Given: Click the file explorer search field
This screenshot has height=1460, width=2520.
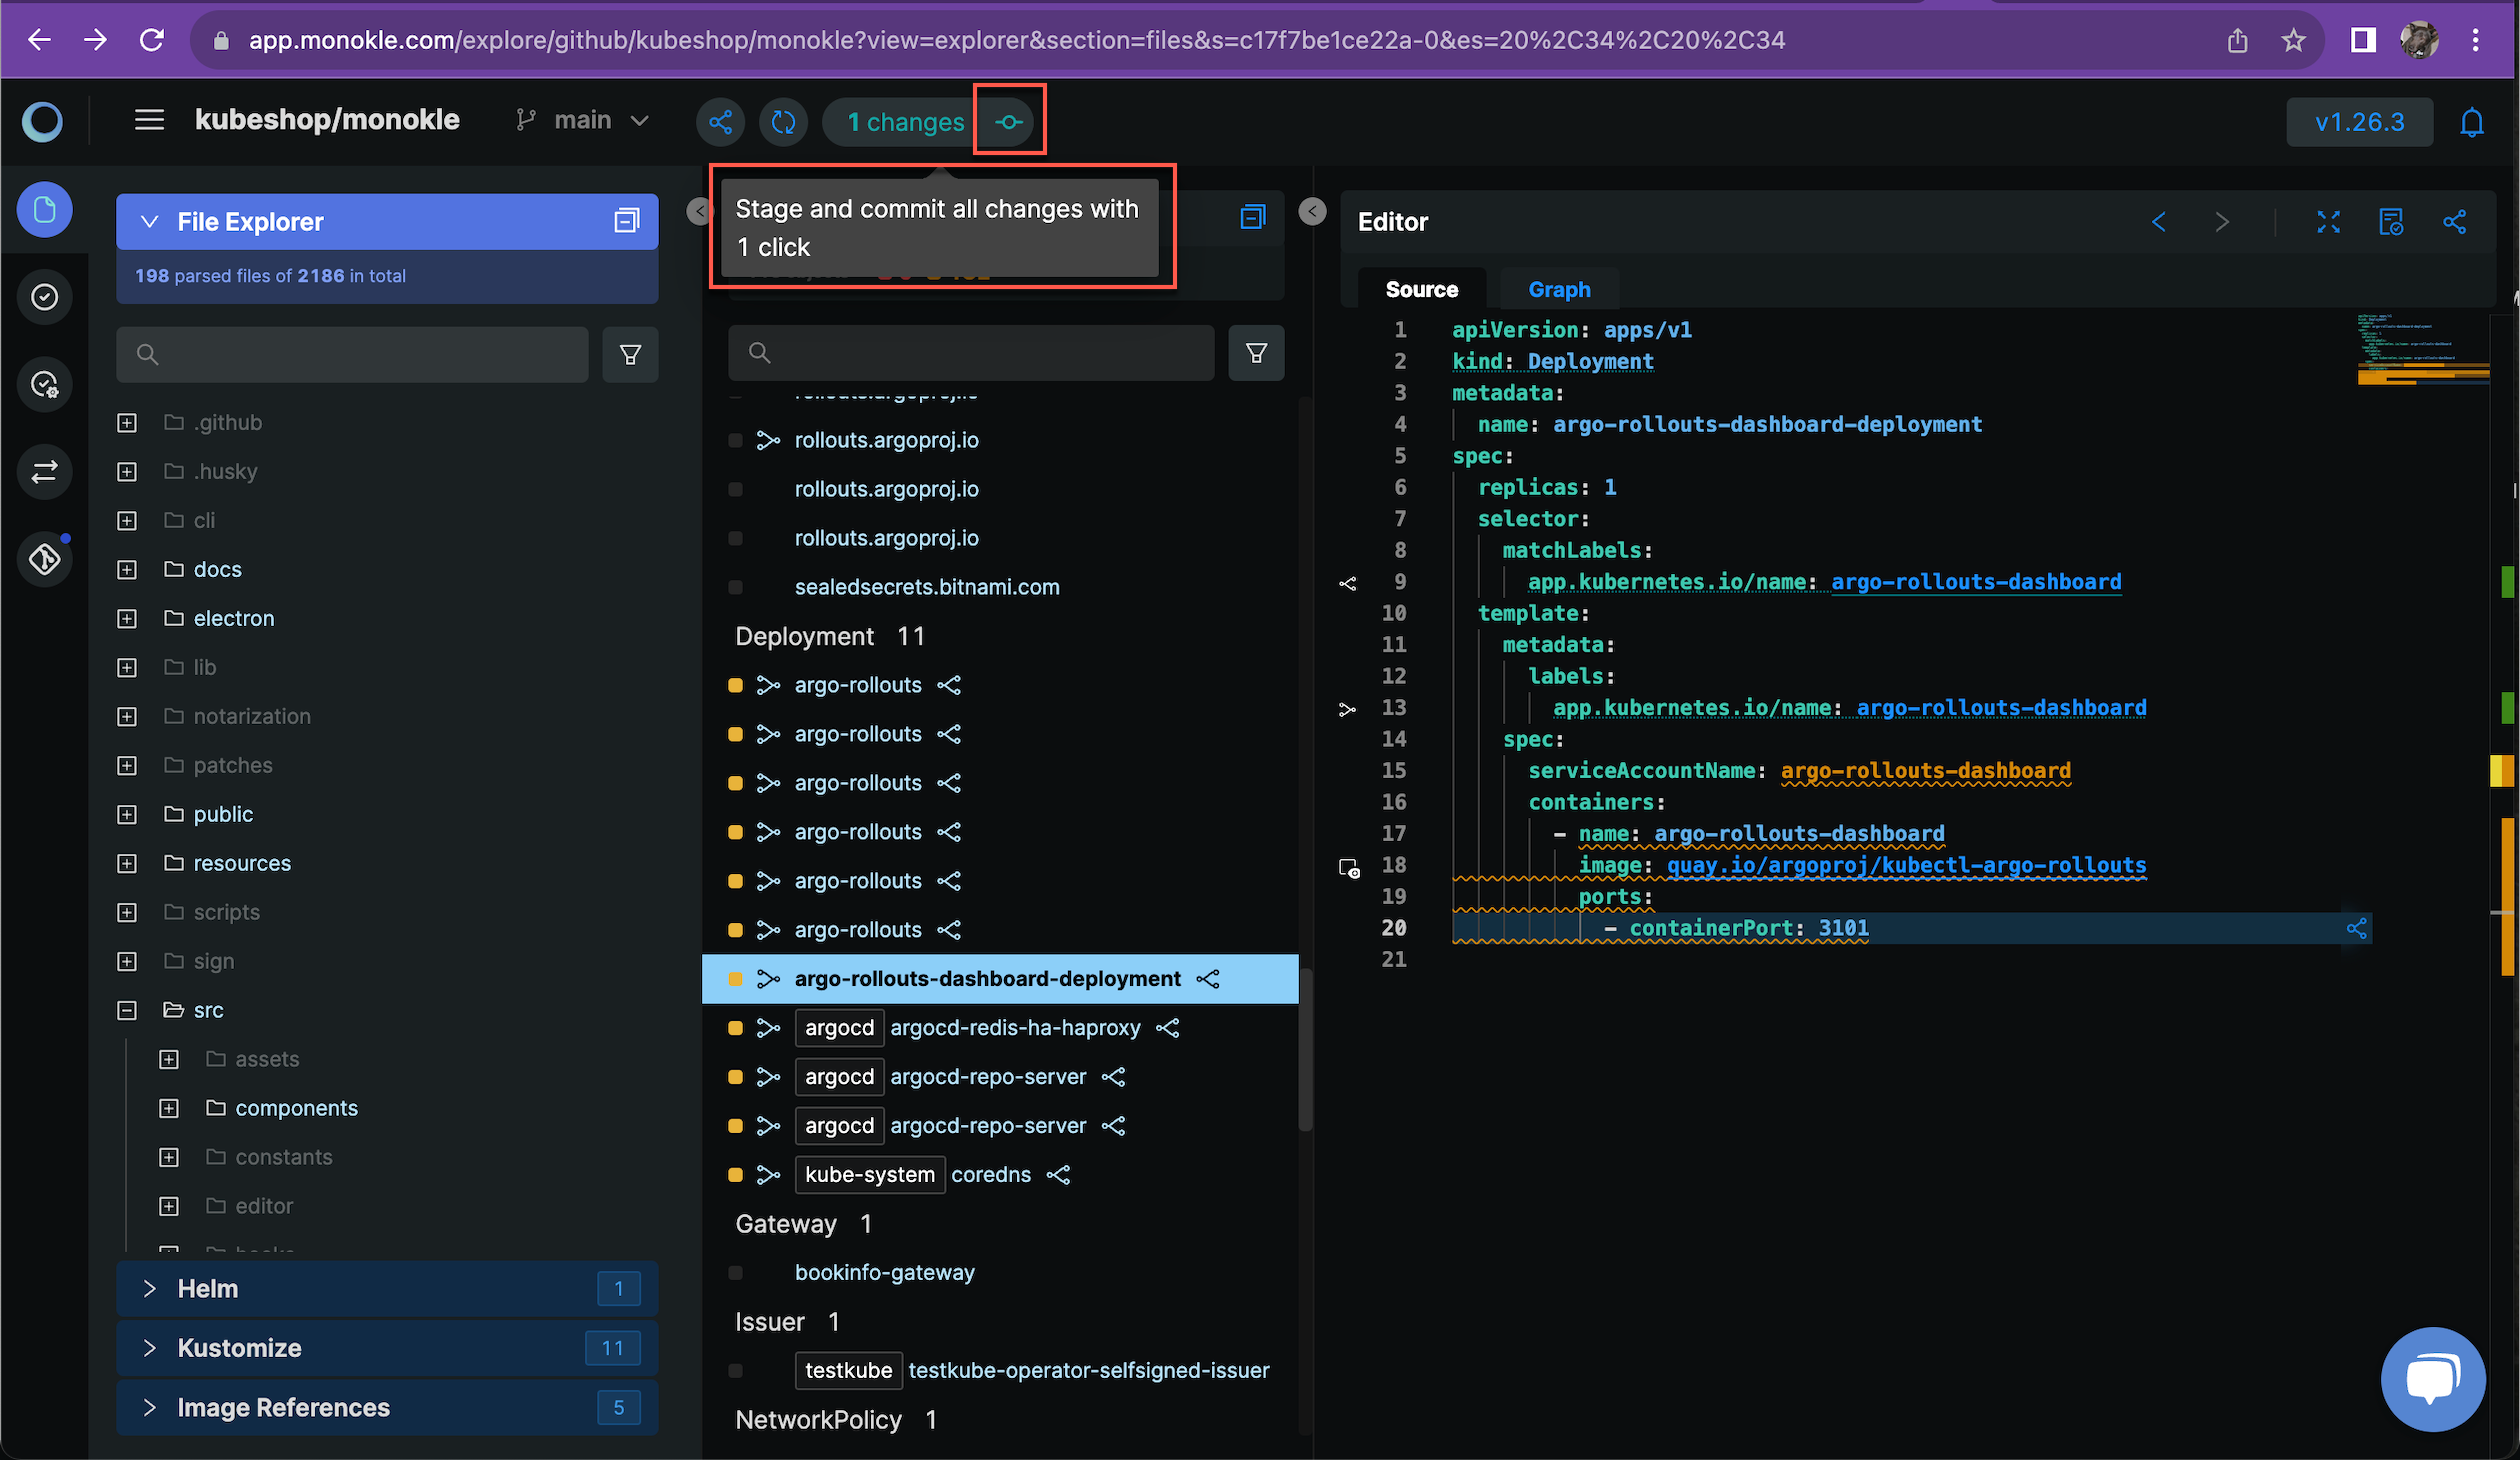Looking at the screenshot, I should pos(352,354).
